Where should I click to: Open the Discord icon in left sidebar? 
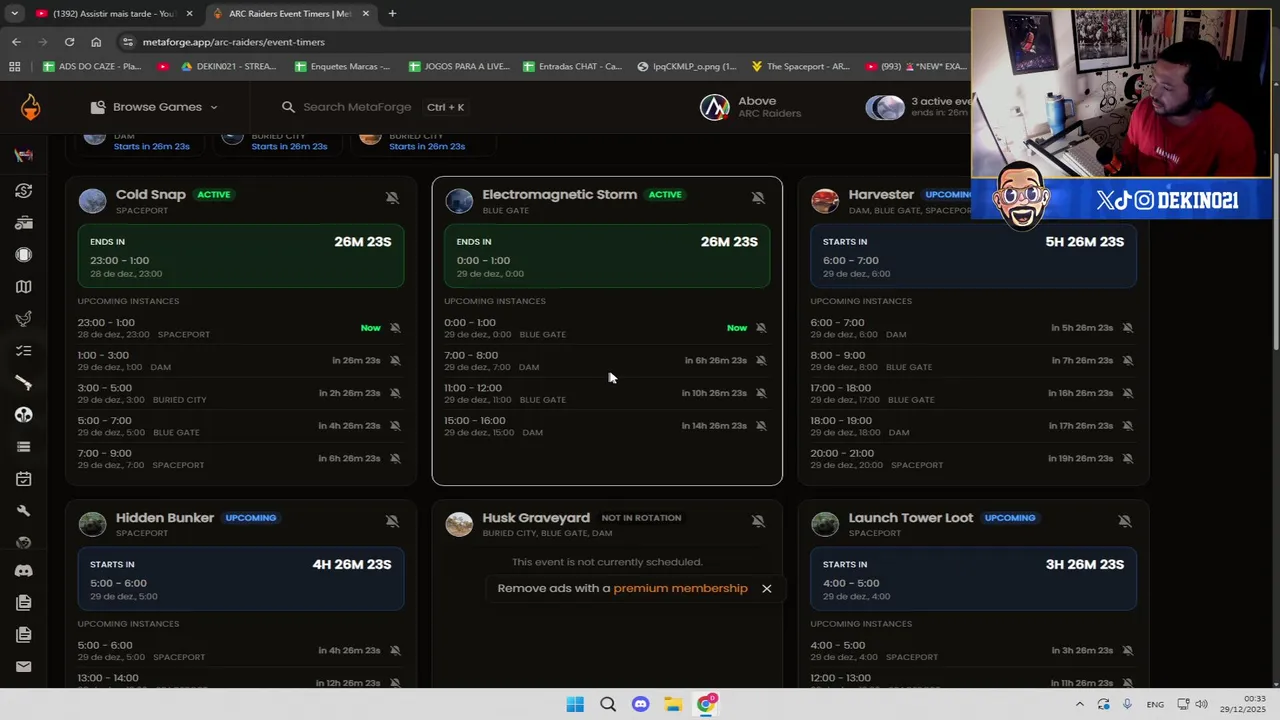click(24, 571)
